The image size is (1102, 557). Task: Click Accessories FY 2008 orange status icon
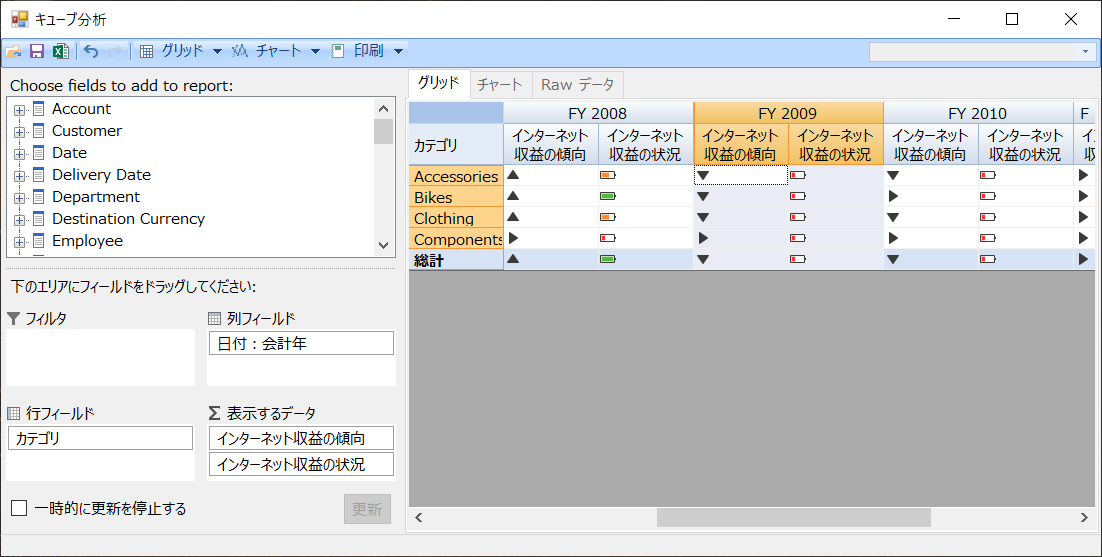tap(608, 175)
